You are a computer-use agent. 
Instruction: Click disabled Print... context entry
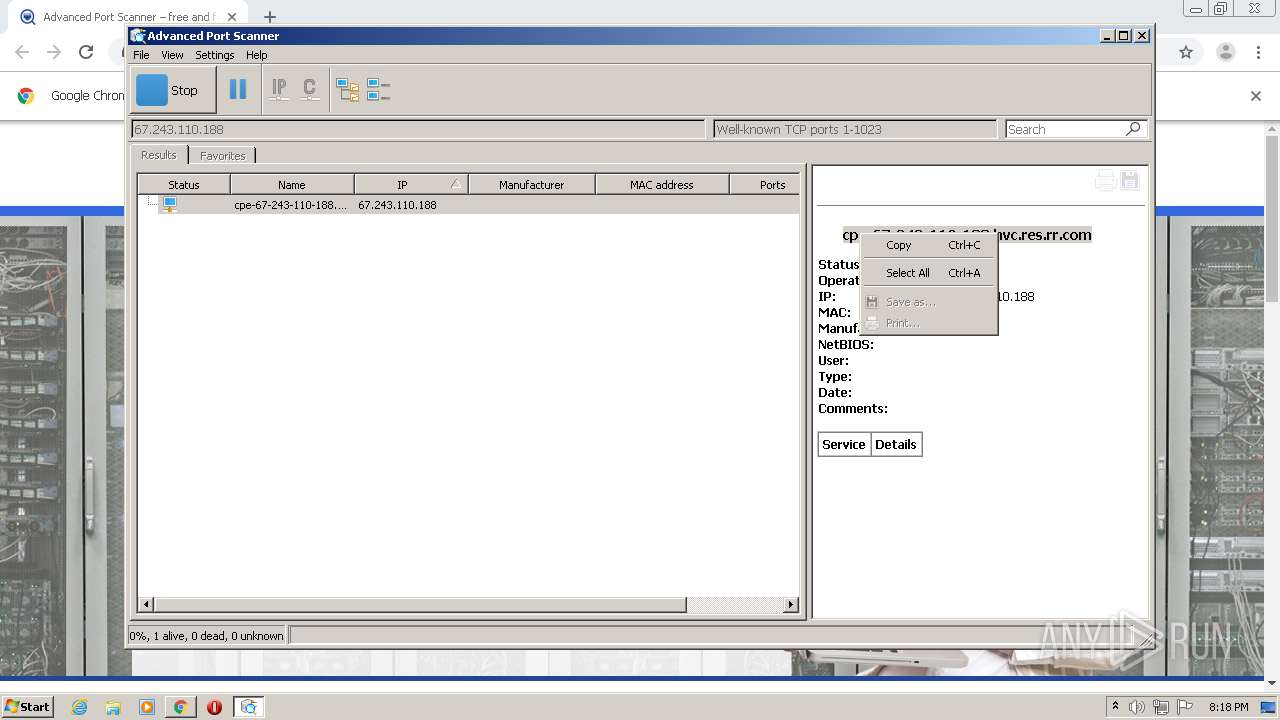pos(929,323)
